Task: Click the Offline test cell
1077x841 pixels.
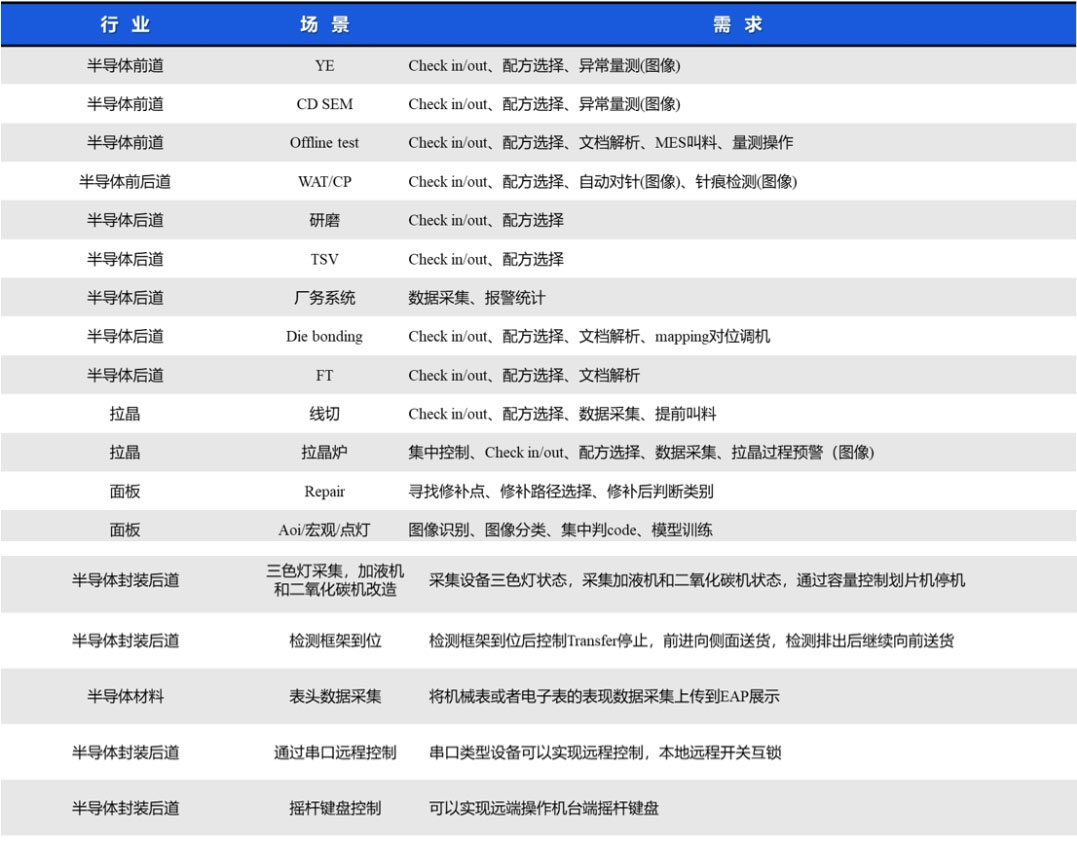Action: point(325,143)
